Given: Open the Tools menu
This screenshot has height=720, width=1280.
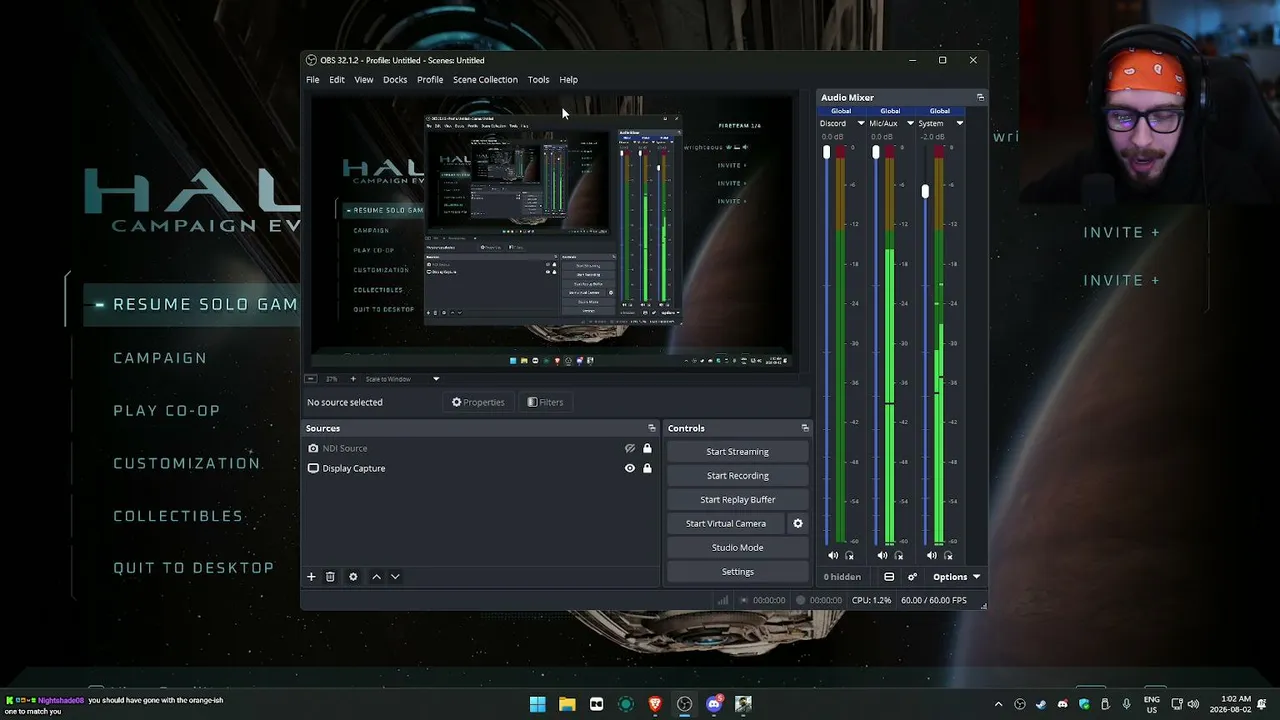Looking at the screenshot, I should (x=538, y=80).
